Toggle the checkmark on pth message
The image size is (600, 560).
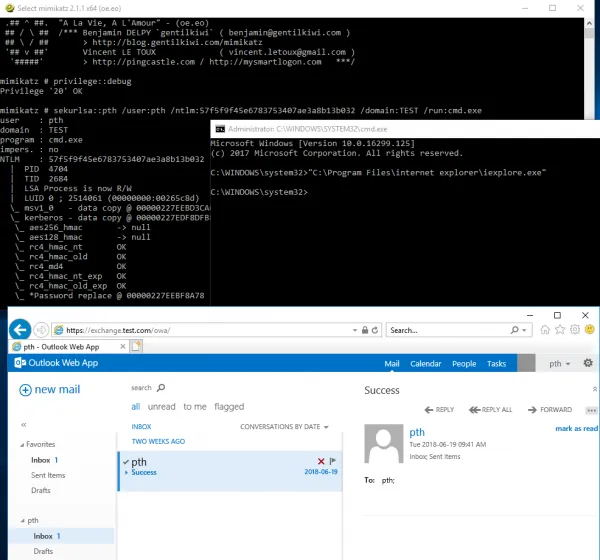(126, 462)
